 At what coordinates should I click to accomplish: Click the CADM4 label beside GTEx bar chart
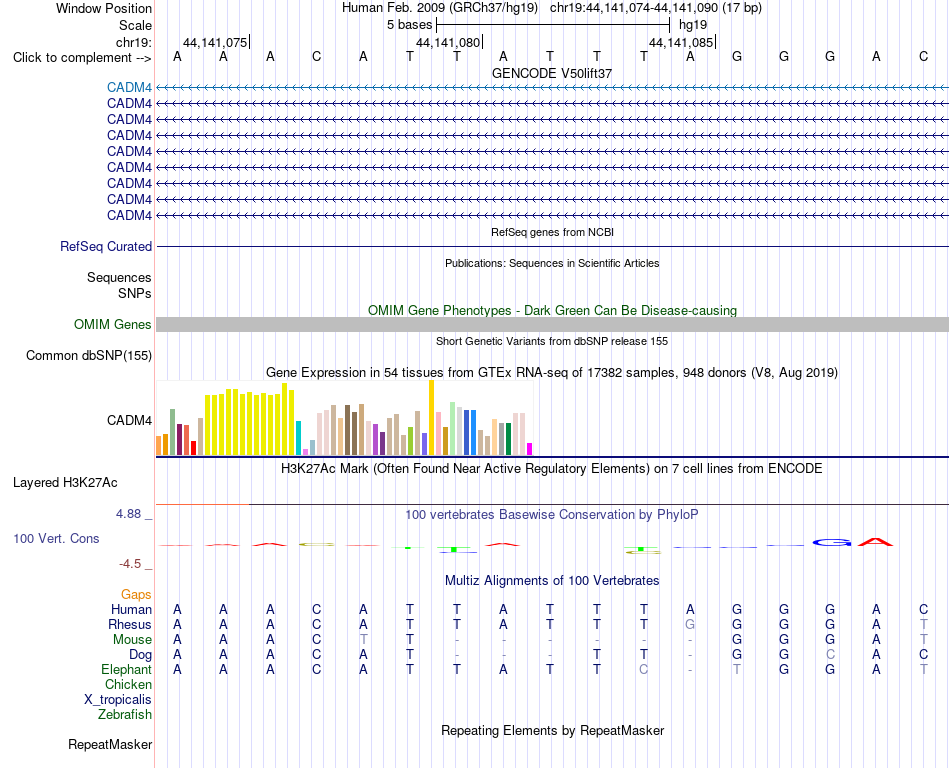point(129,420)
